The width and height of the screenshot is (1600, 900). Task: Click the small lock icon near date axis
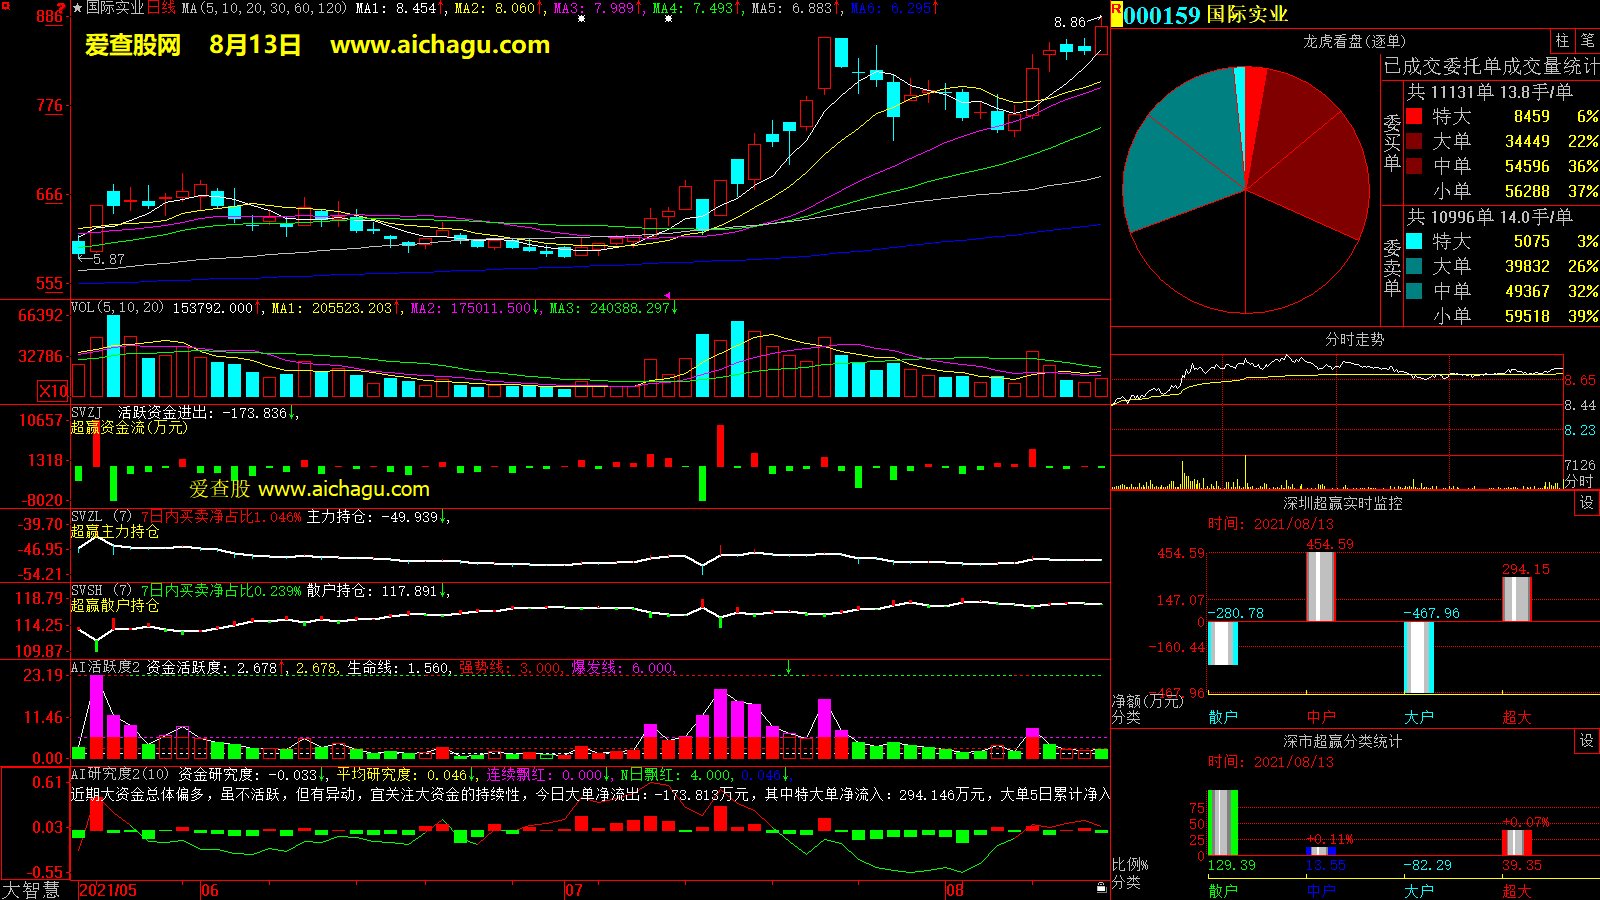click(1101, 887)
